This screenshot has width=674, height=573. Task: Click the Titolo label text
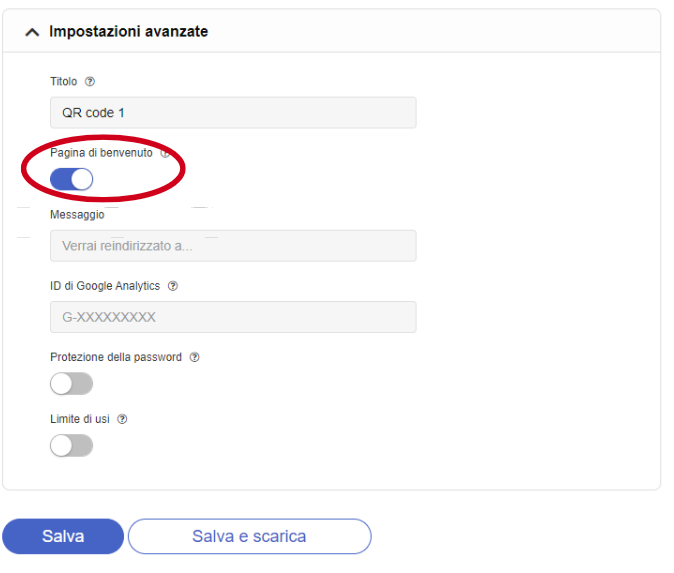click(64, 82)
